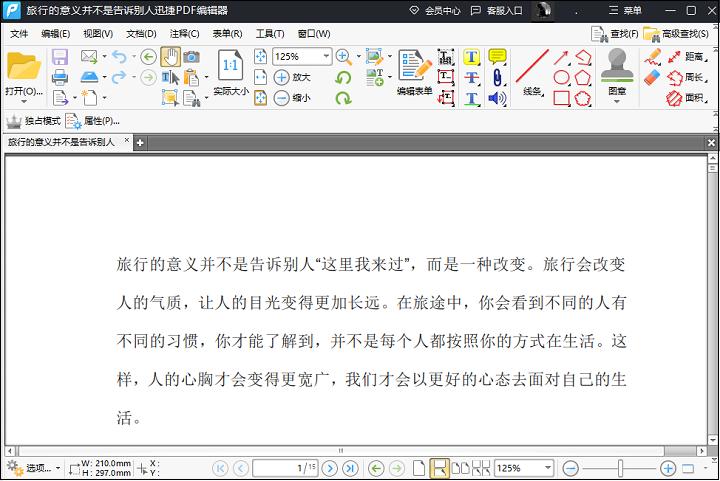Screen dimensions: 720x481
Task: Open the Stamp 图章 dropdown
Action: [x=617, y=101]
